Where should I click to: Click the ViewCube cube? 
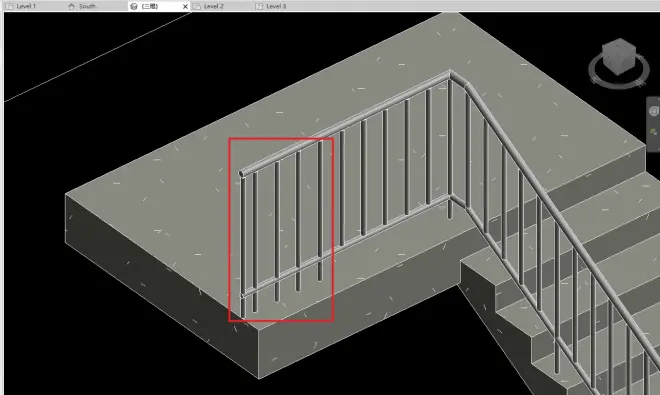click(x=618, y=56)
